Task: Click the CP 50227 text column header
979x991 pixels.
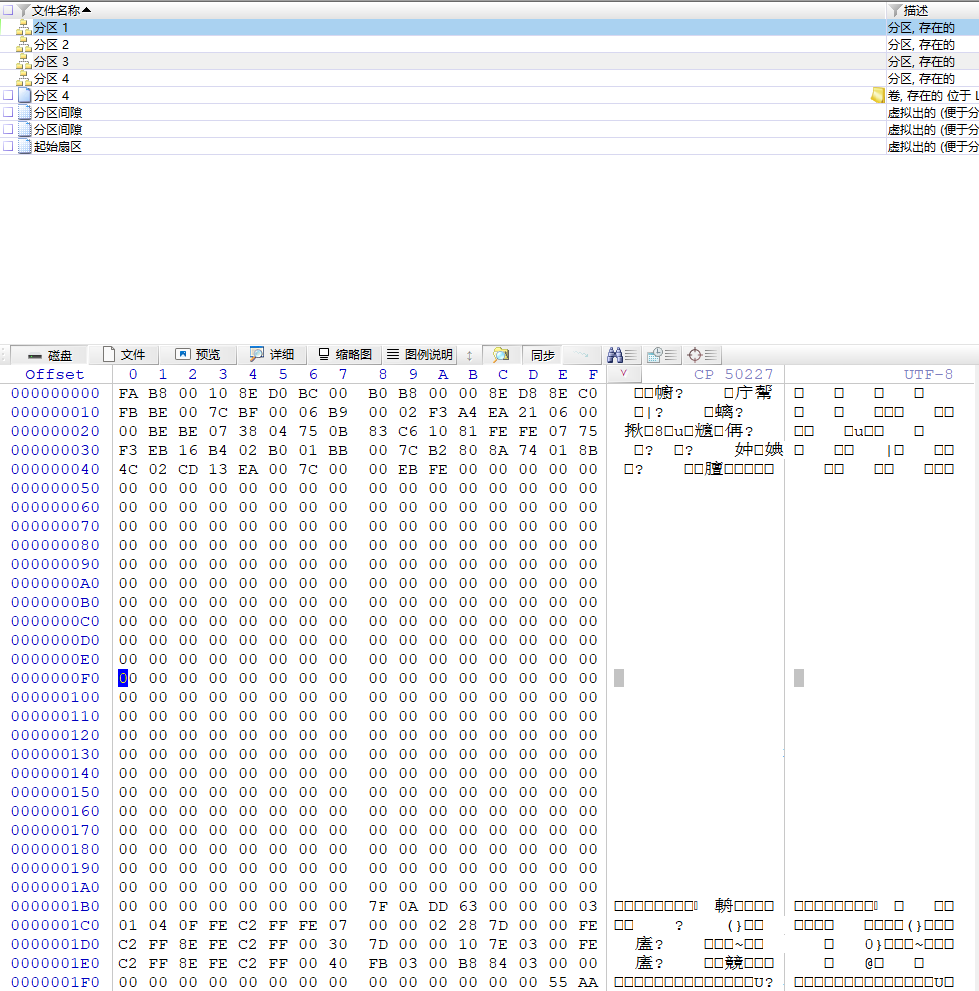Action: (733, 374)
